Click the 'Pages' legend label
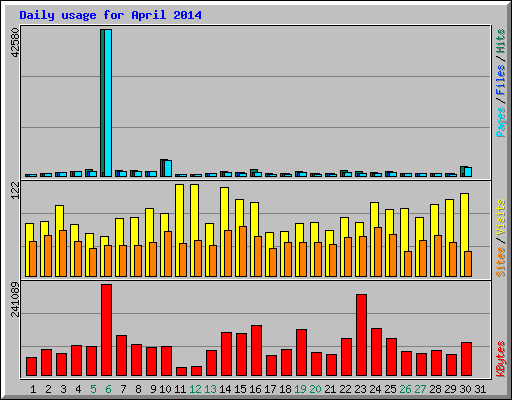Viewport: 512px width, 400px height. tap(501, 122)
